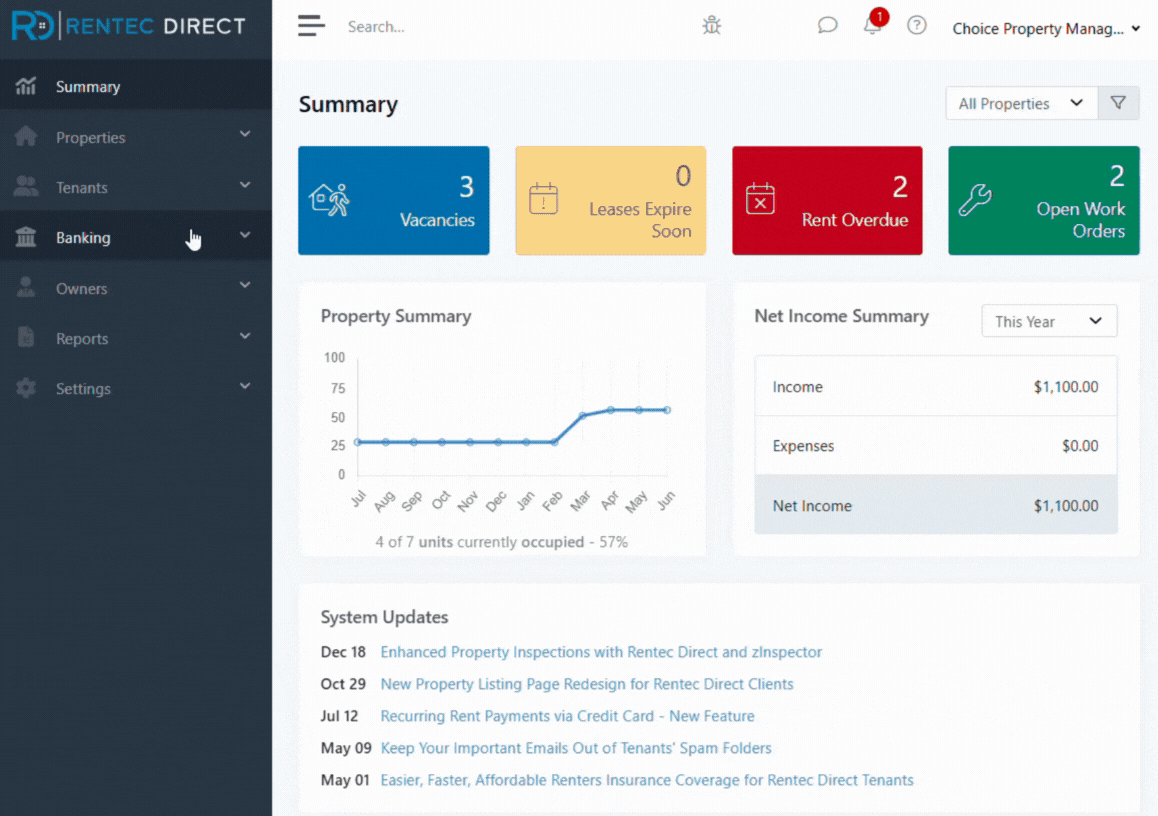Expand the Properties sidebar menu

click(x=134, y=137)
